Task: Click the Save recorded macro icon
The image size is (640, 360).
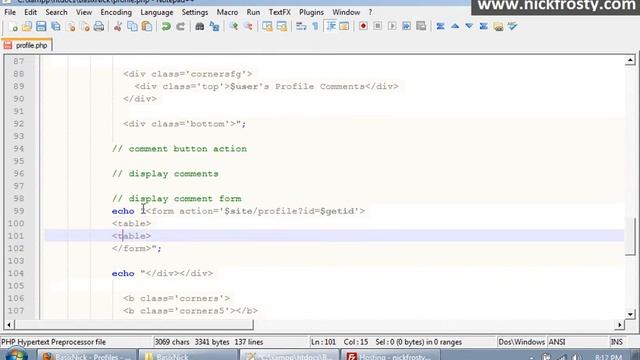Action: click(421, 27)
